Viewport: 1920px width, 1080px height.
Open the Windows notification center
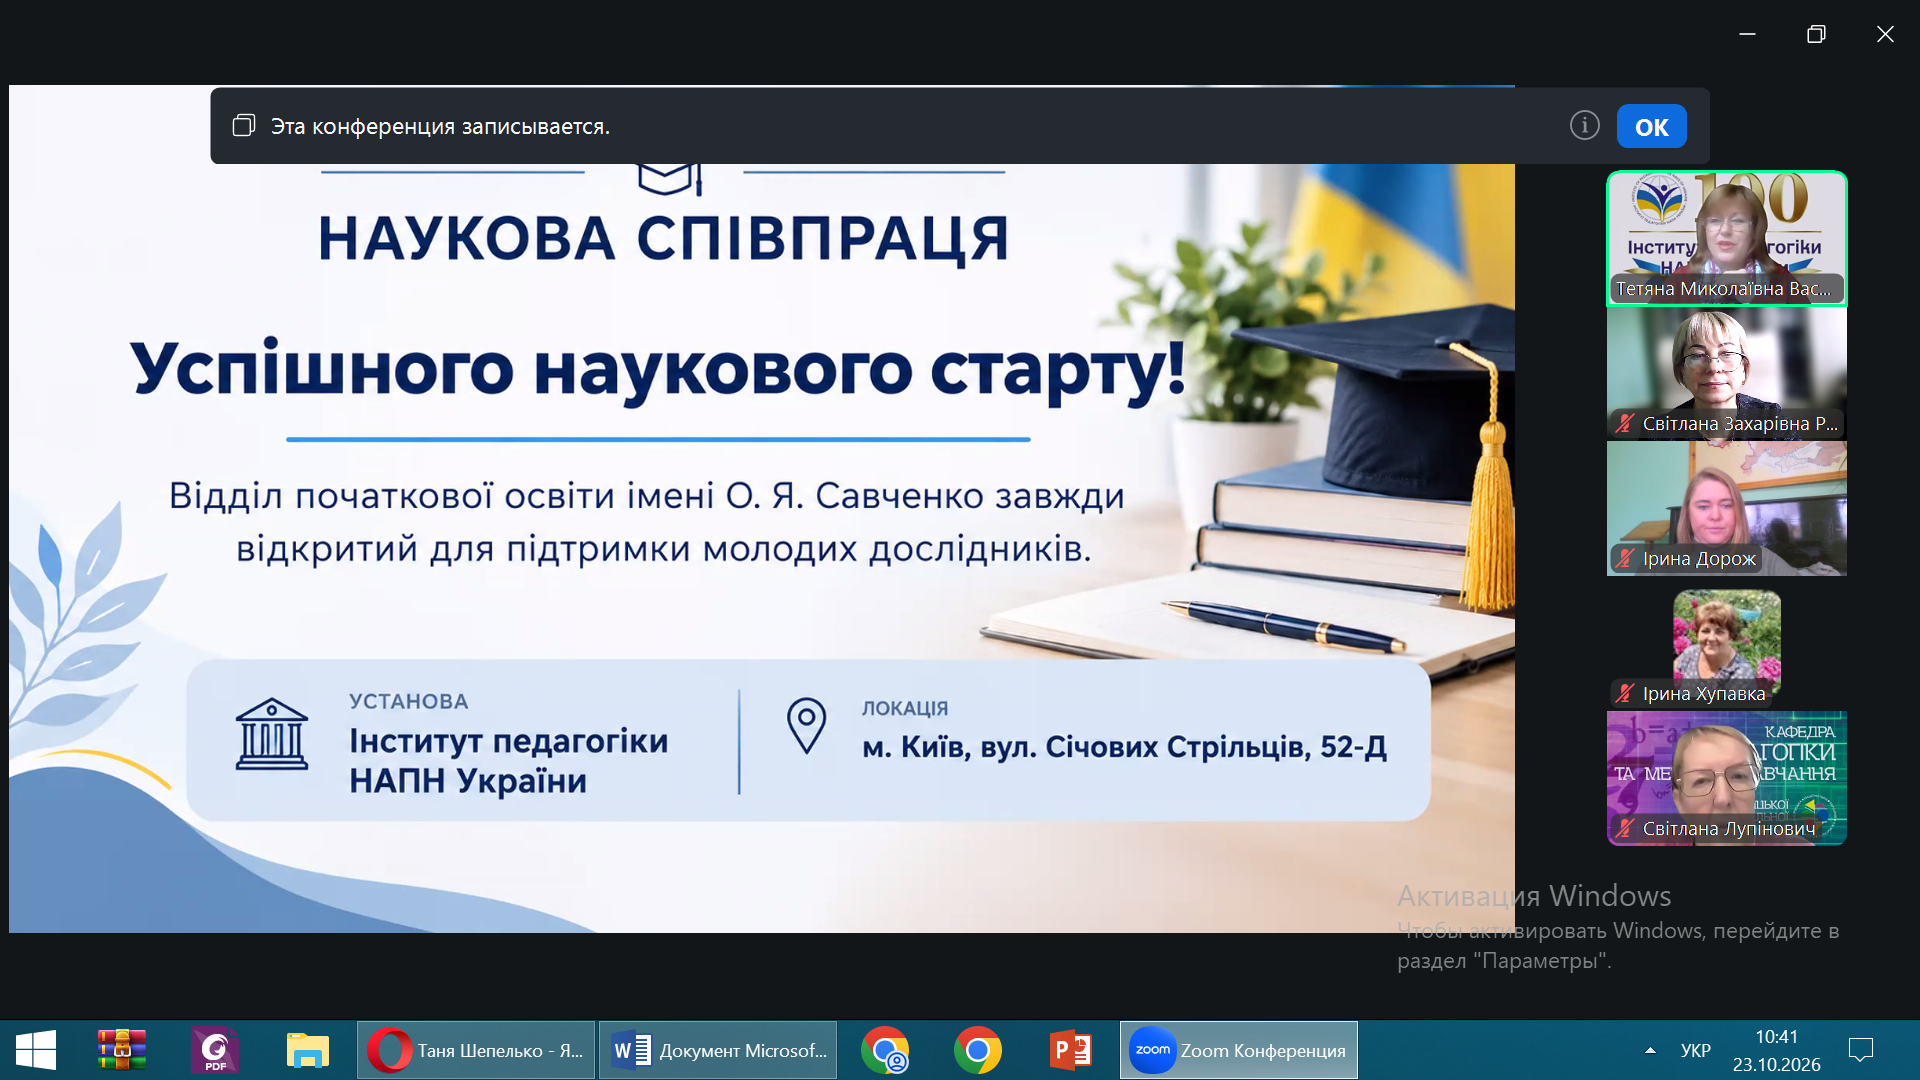point(1861,1050)
